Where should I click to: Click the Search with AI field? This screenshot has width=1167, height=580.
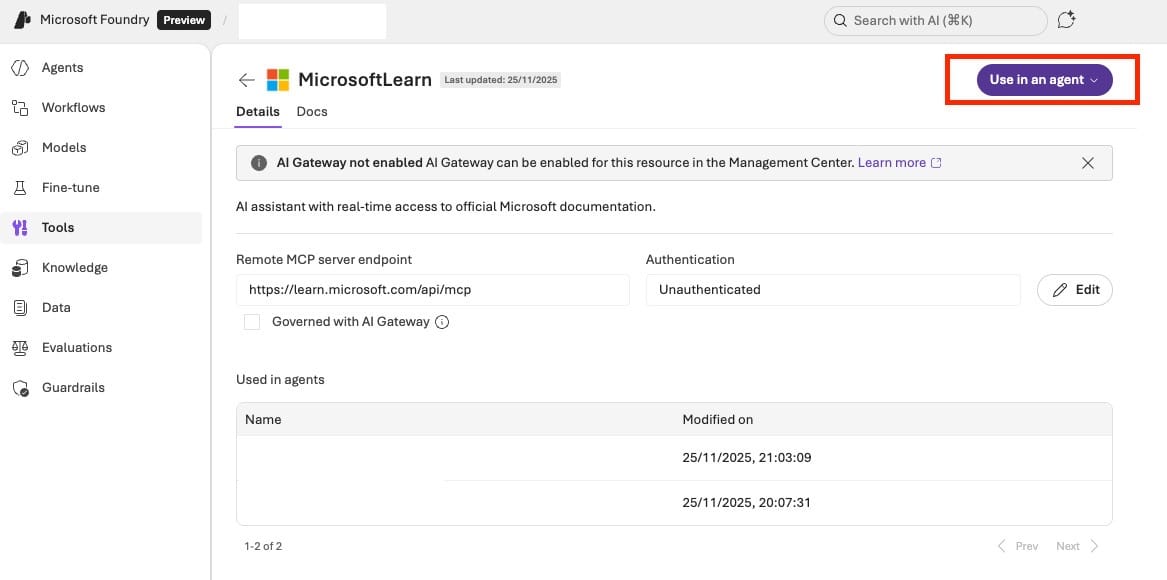[935, 20]
